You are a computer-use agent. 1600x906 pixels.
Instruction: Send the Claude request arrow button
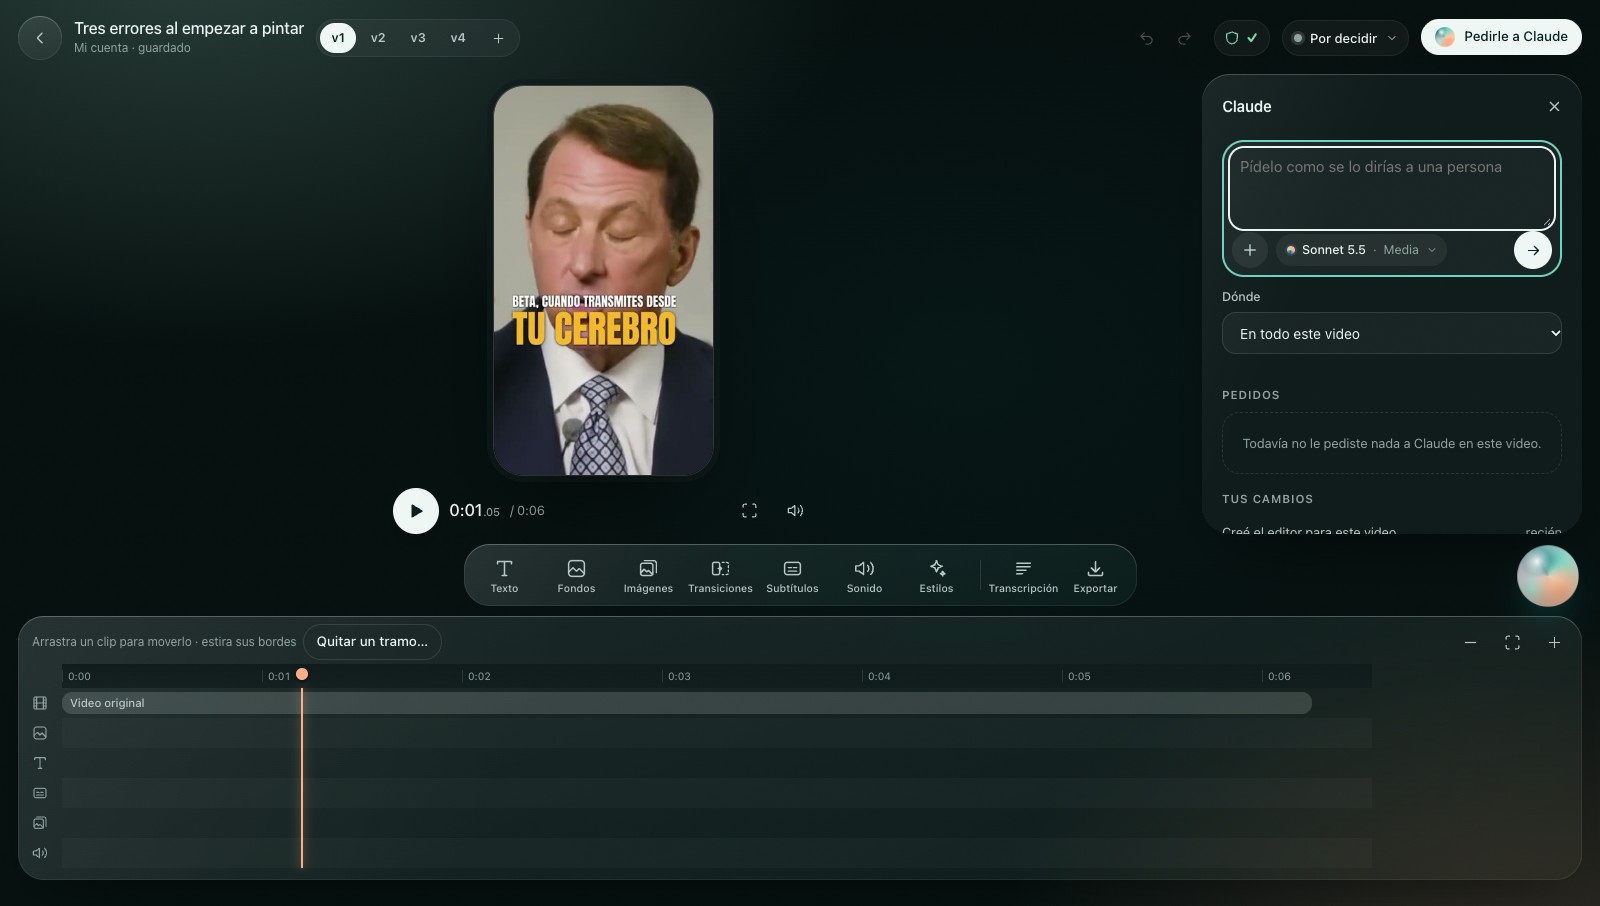point(1533,250)
